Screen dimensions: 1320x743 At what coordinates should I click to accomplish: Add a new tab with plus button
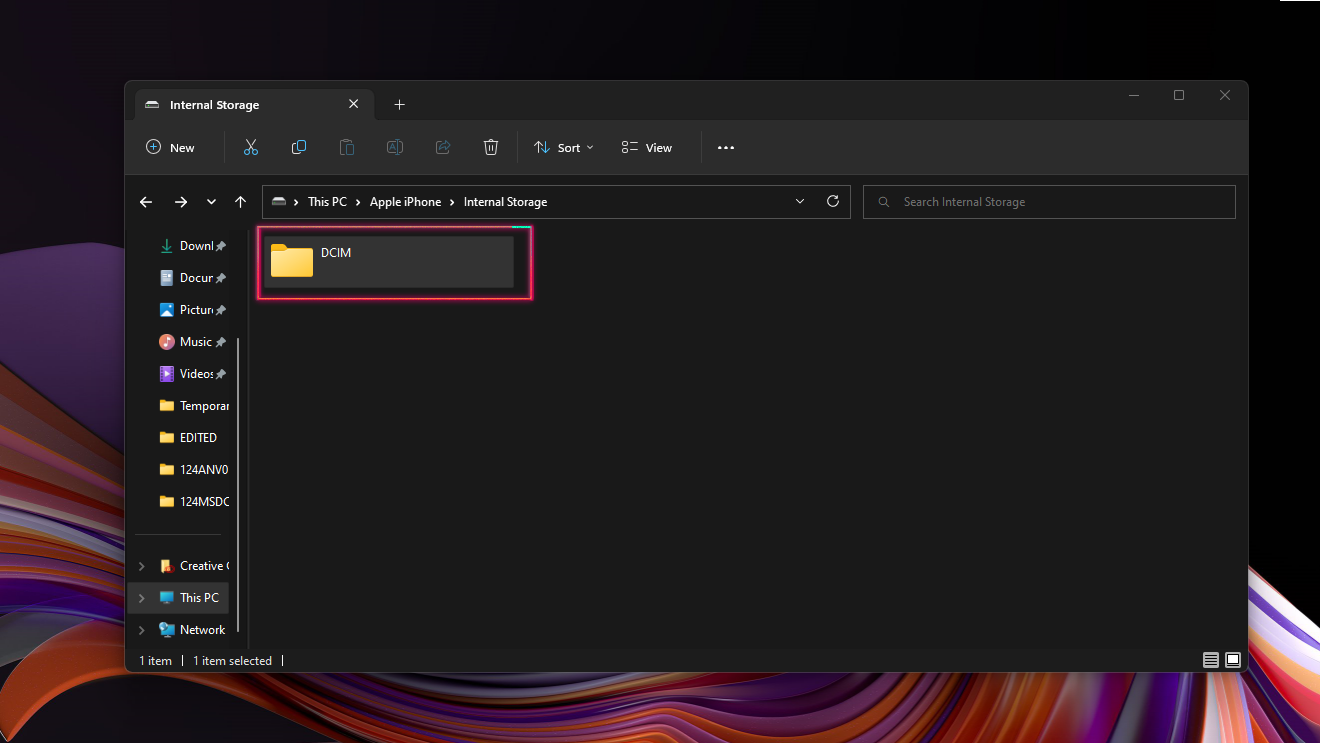tap(399, 105)
